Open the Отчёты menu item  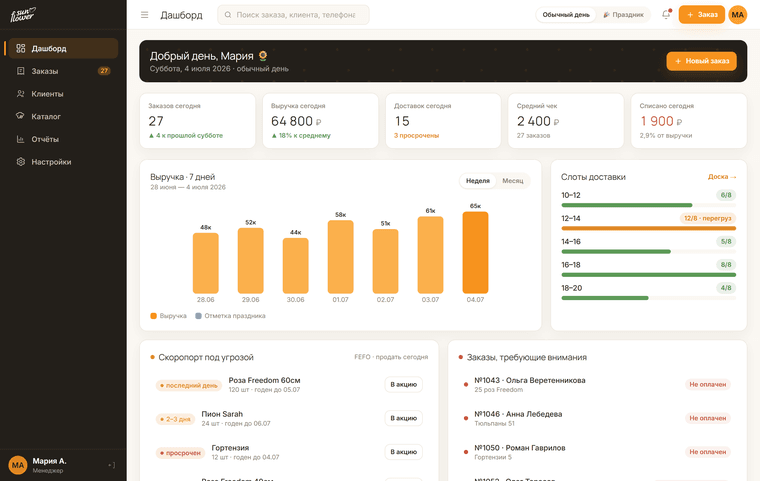(63, 139)
